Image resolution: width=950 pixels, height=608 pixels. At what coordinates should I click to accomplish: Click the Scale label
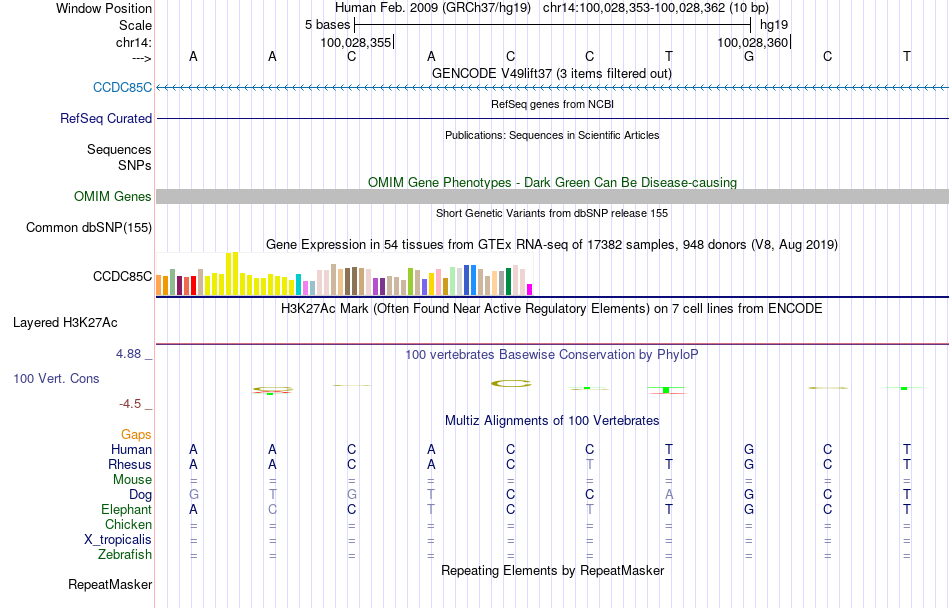click(x=135, y=25)
